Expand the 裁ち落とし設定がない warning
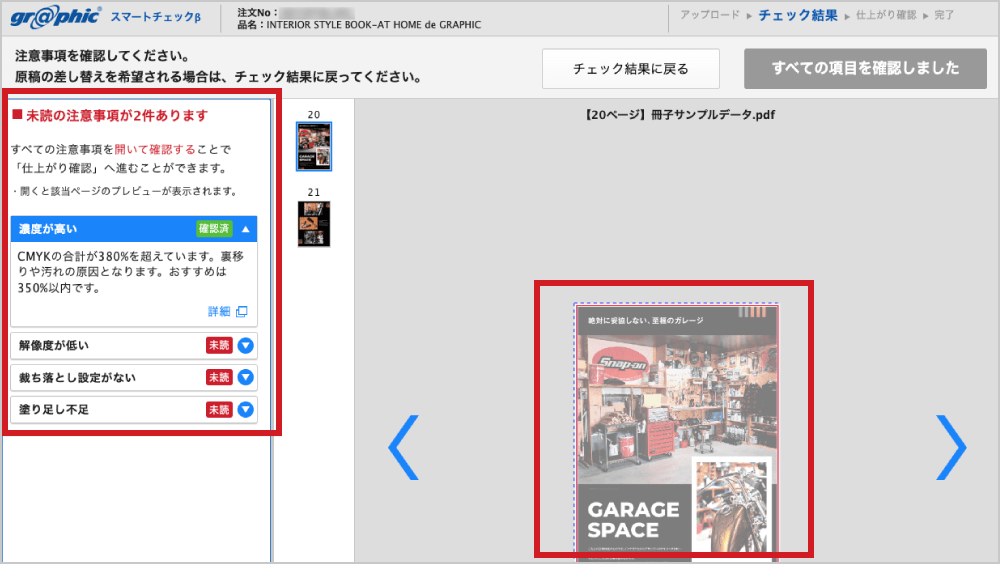Image resolution: width=1000 pixels, height=564 pixels. pyautogui.click(x=246, y=378)
